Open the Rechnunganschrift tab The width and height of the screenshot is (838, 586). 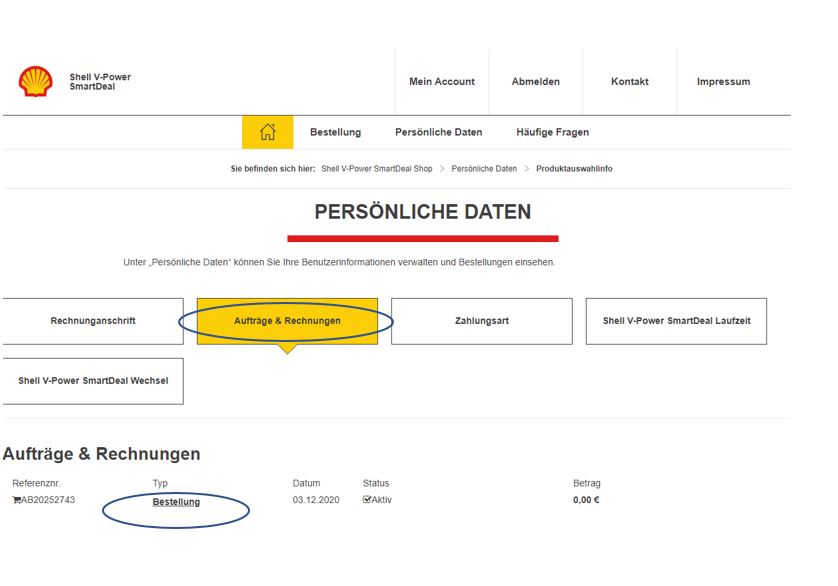[93, 320]
